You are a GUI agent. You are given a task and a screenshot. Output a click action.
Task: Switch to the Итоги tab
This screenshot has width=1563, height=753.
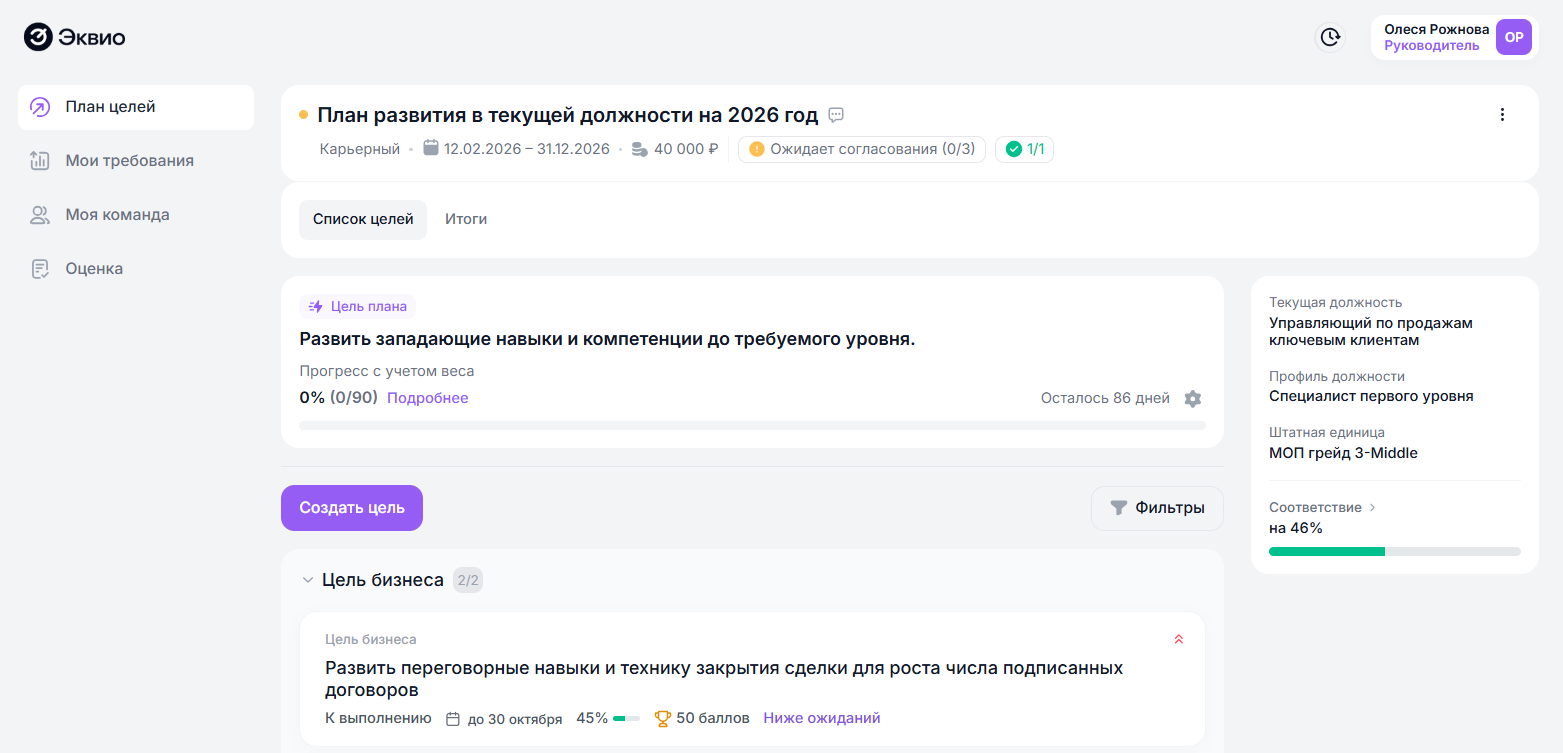pyautogui.click(x=466, y=219)
